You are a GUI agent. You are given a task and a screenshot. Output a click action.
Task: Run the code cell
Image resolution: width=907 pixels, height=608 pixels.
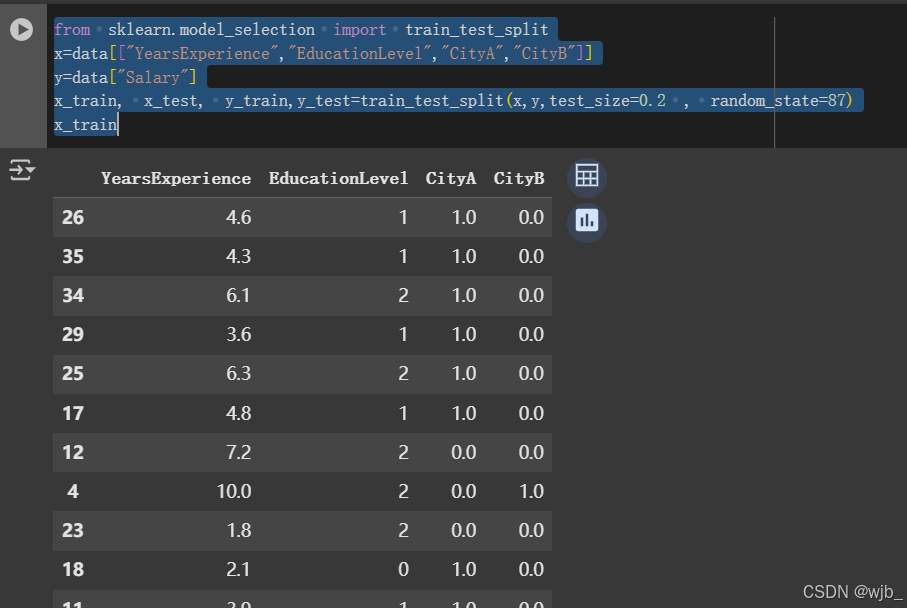(21, 30)
